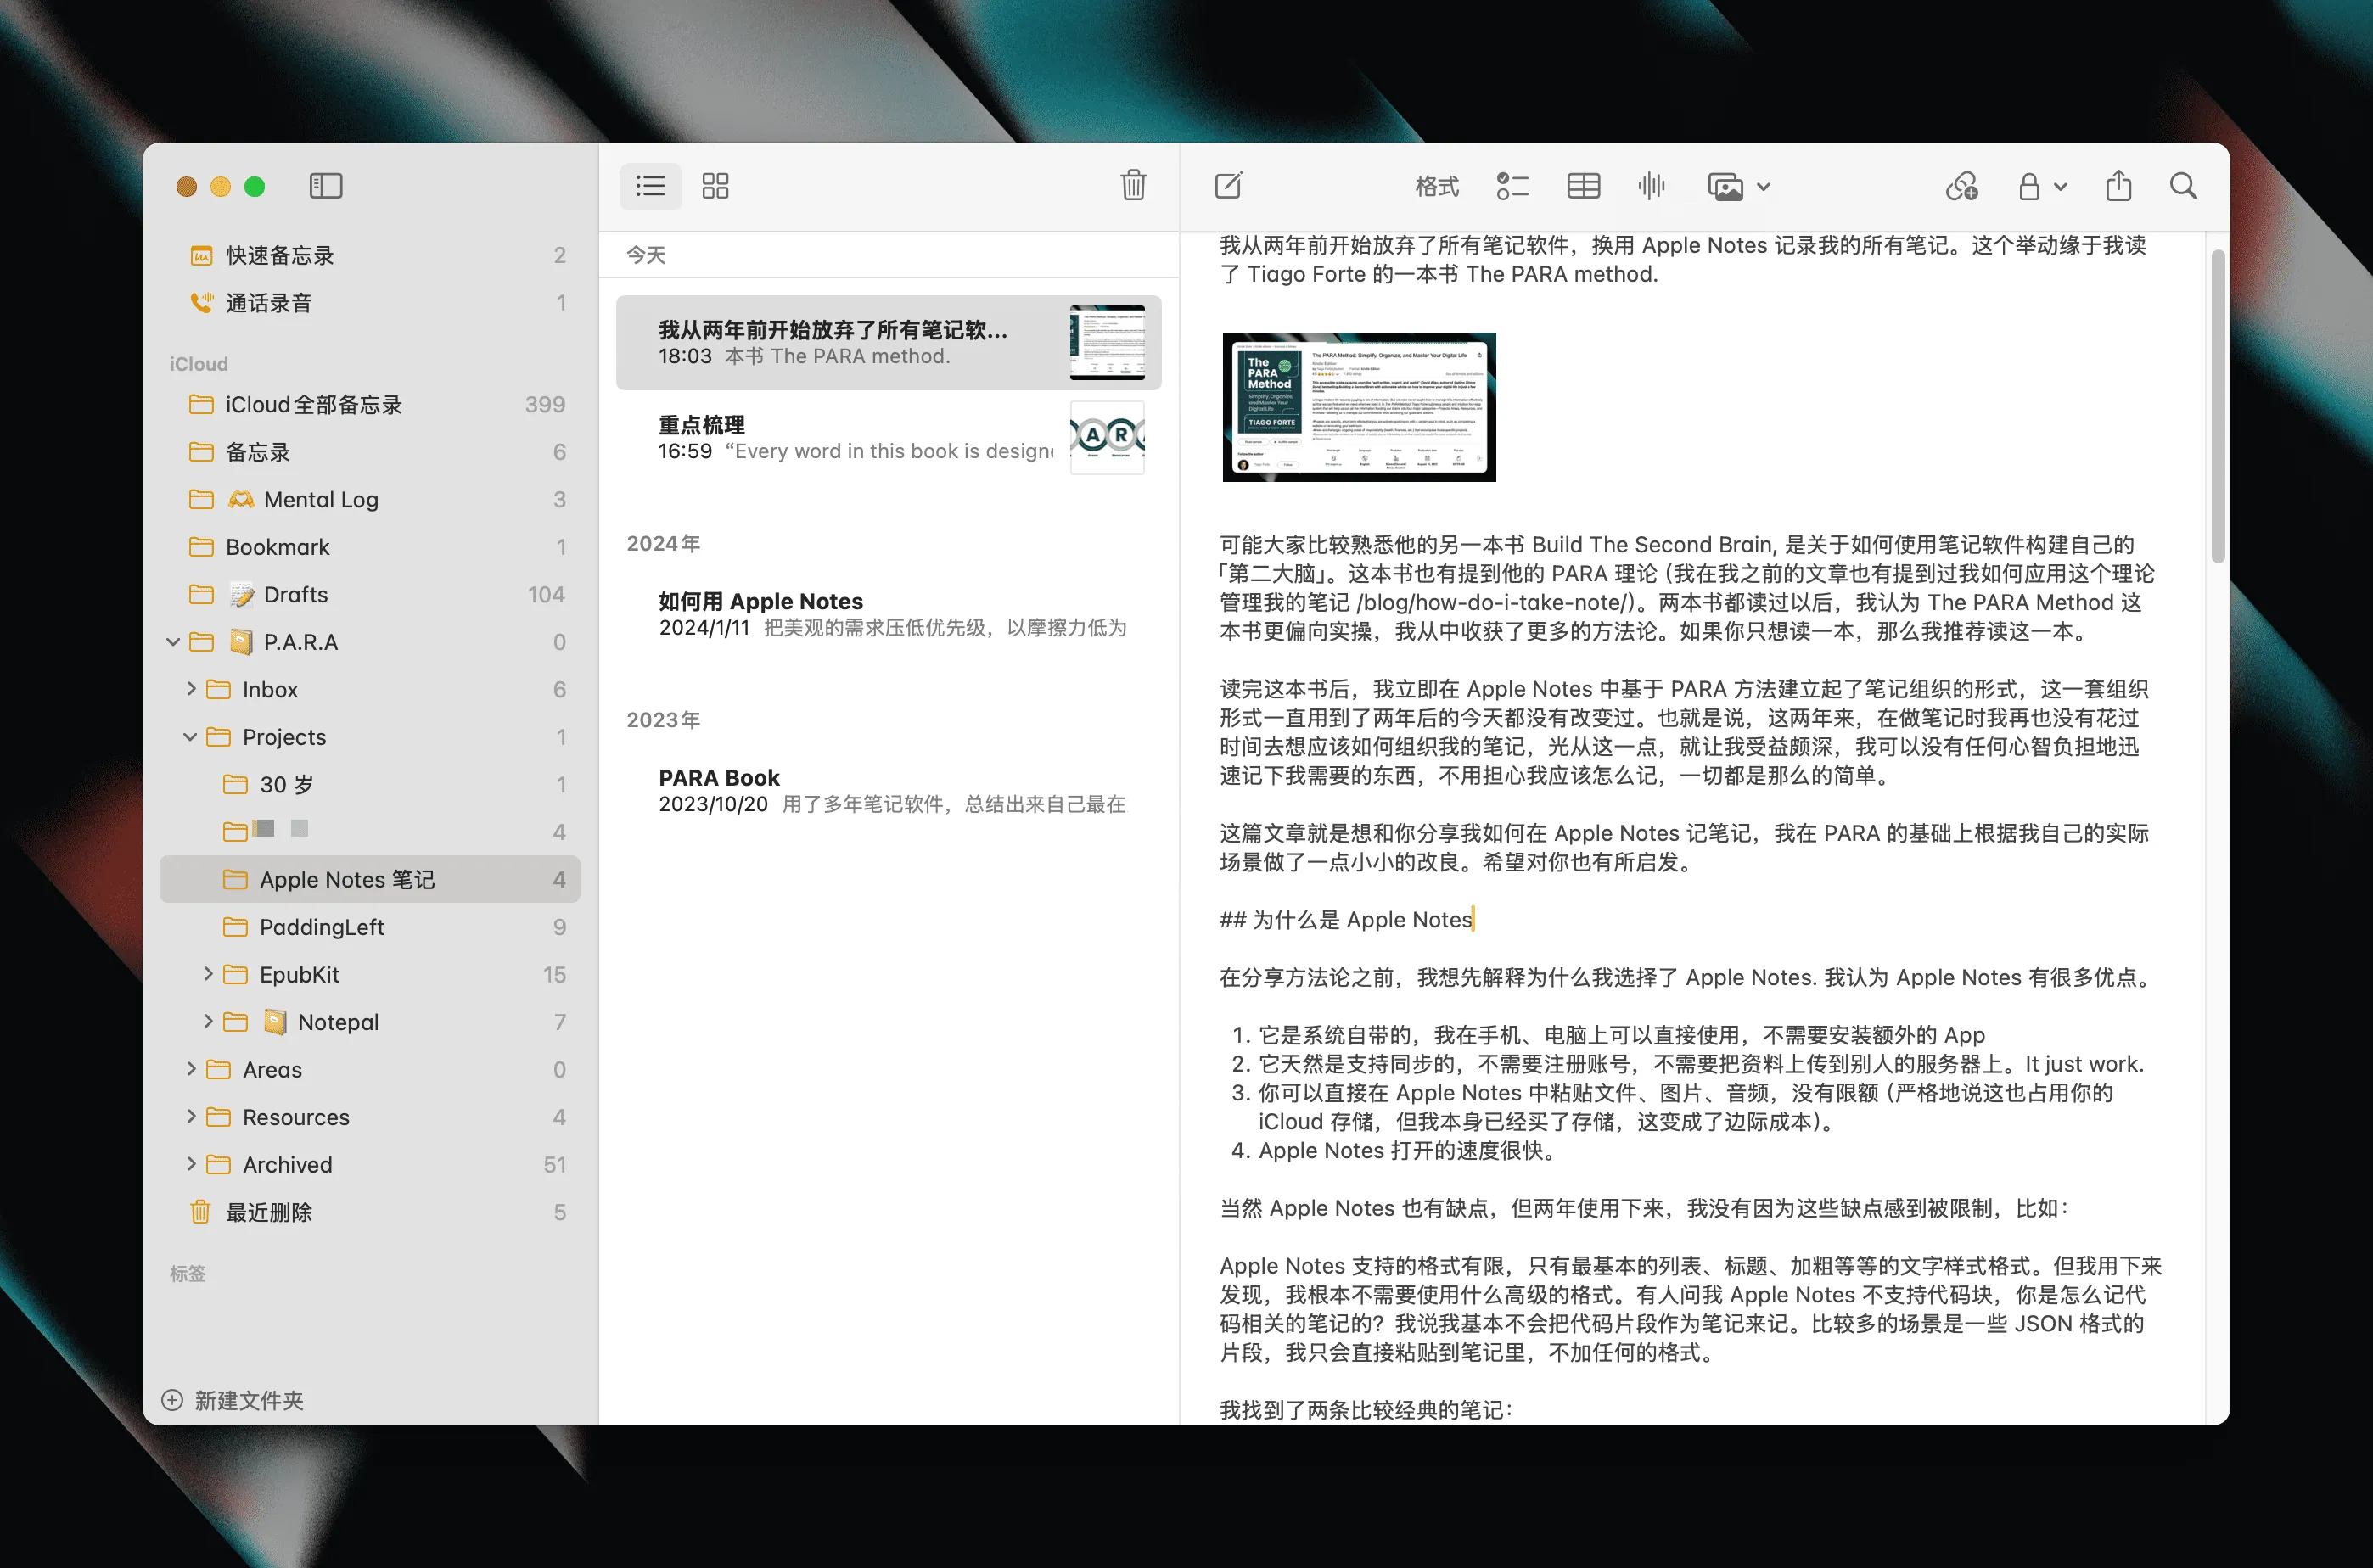
Task: Collapse the Projects folder chevron
Action: 190,737
